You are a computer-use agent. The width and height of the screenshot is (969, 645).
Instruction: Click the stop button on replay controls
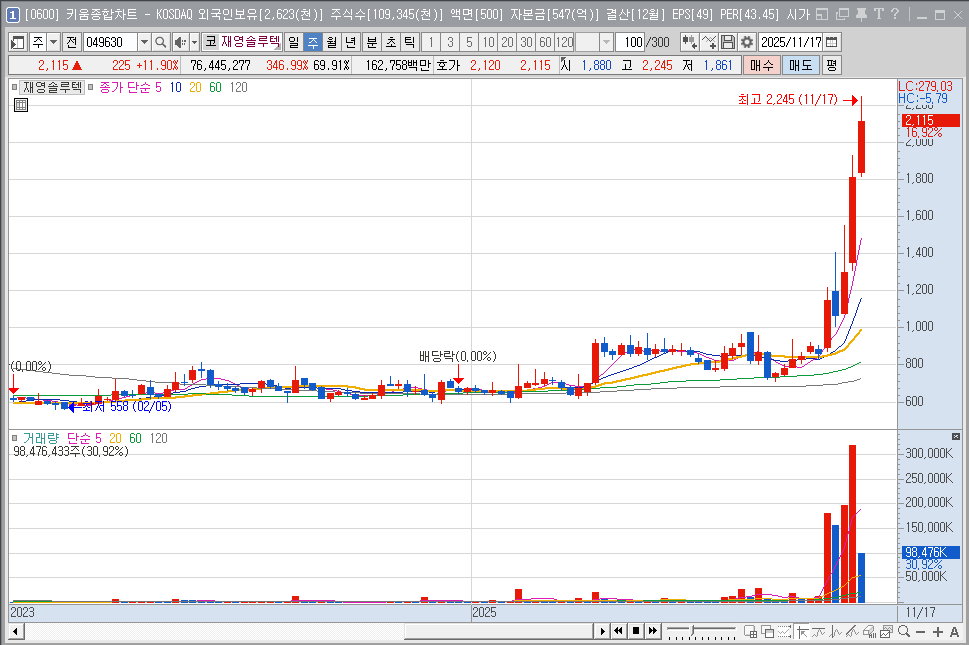coord(636,631)
